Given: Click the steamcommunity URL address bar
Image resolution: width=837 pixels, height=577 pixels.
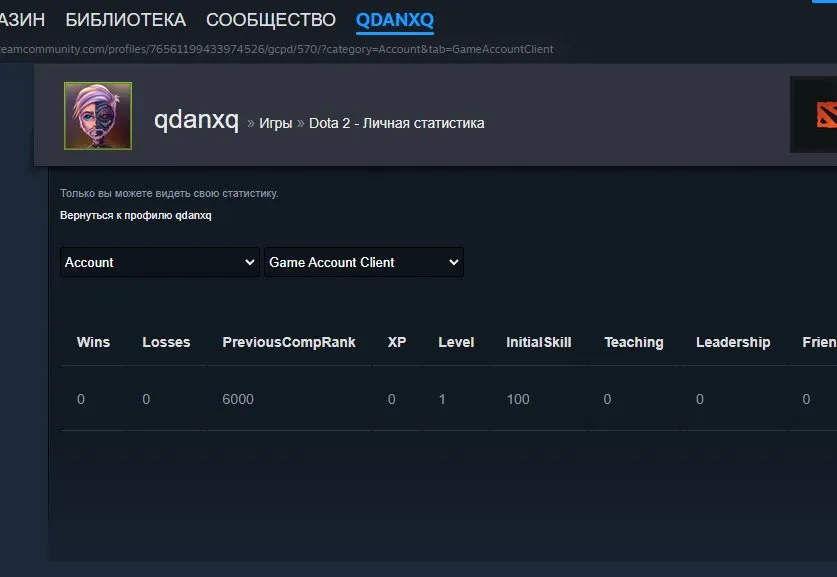Looking at the screenshot, I should (x=277, y=49).
